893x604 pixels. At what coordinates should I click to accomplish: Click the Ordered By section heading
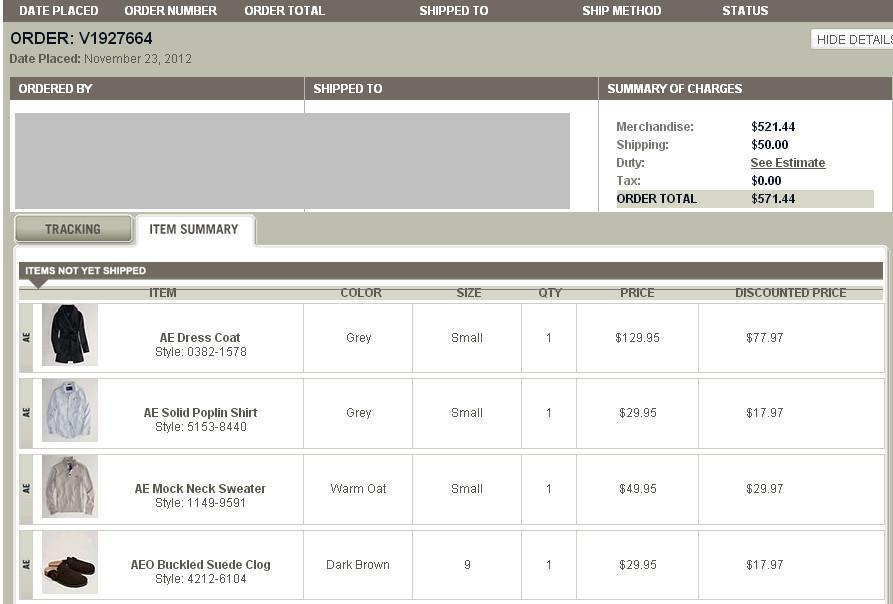tap(55, 89)
